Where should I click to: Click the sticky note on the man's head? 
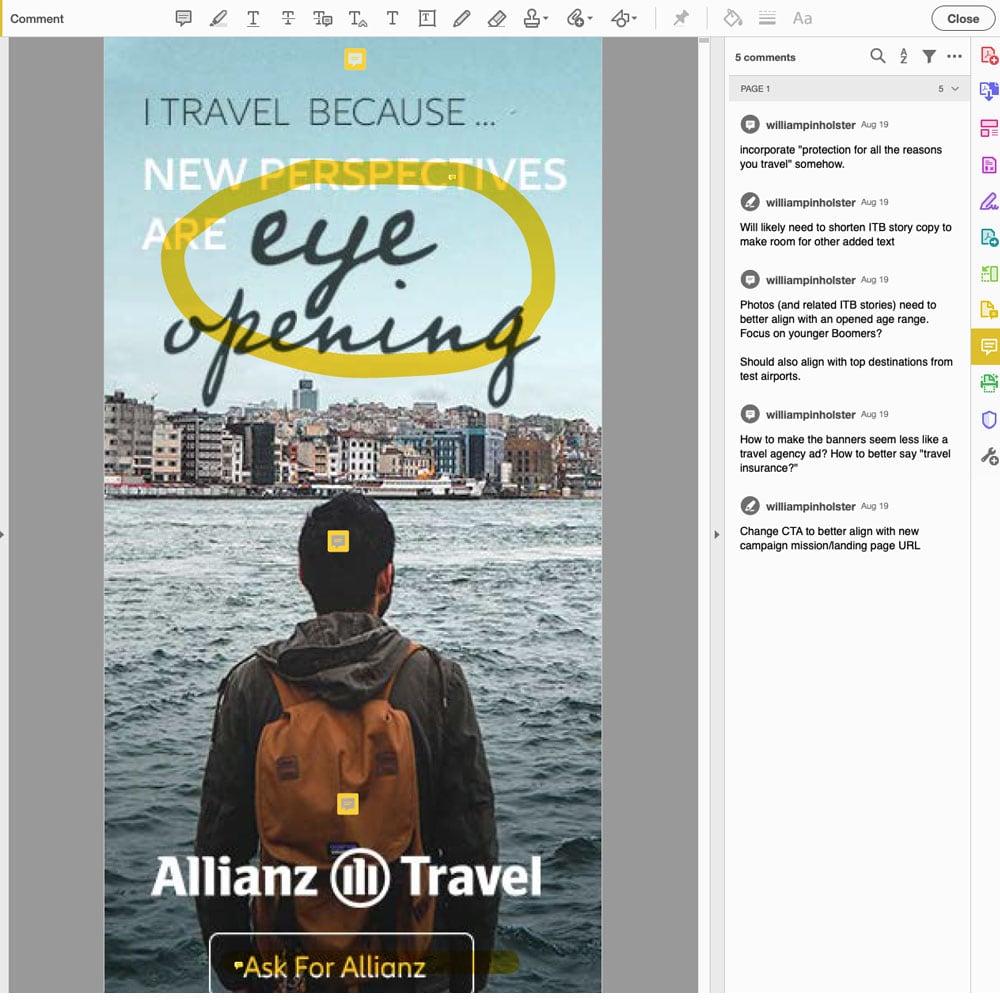338,541
